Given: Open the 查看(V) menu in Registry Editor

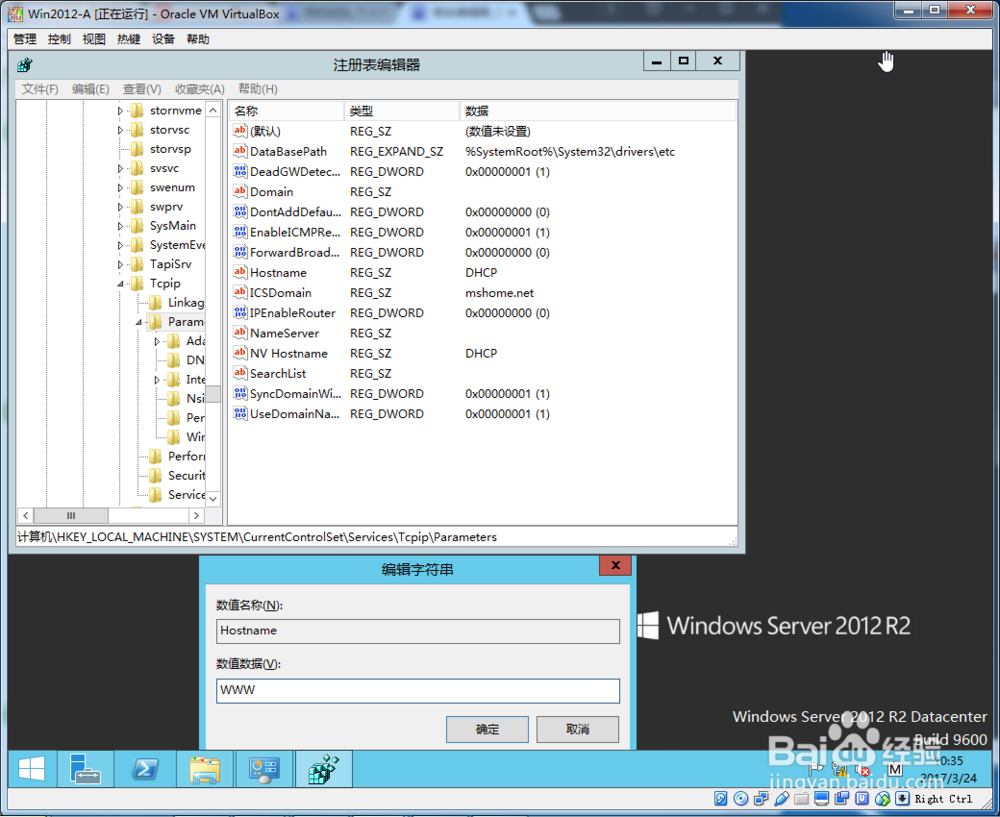Looking at the screenshot, I should pos(142,89).
